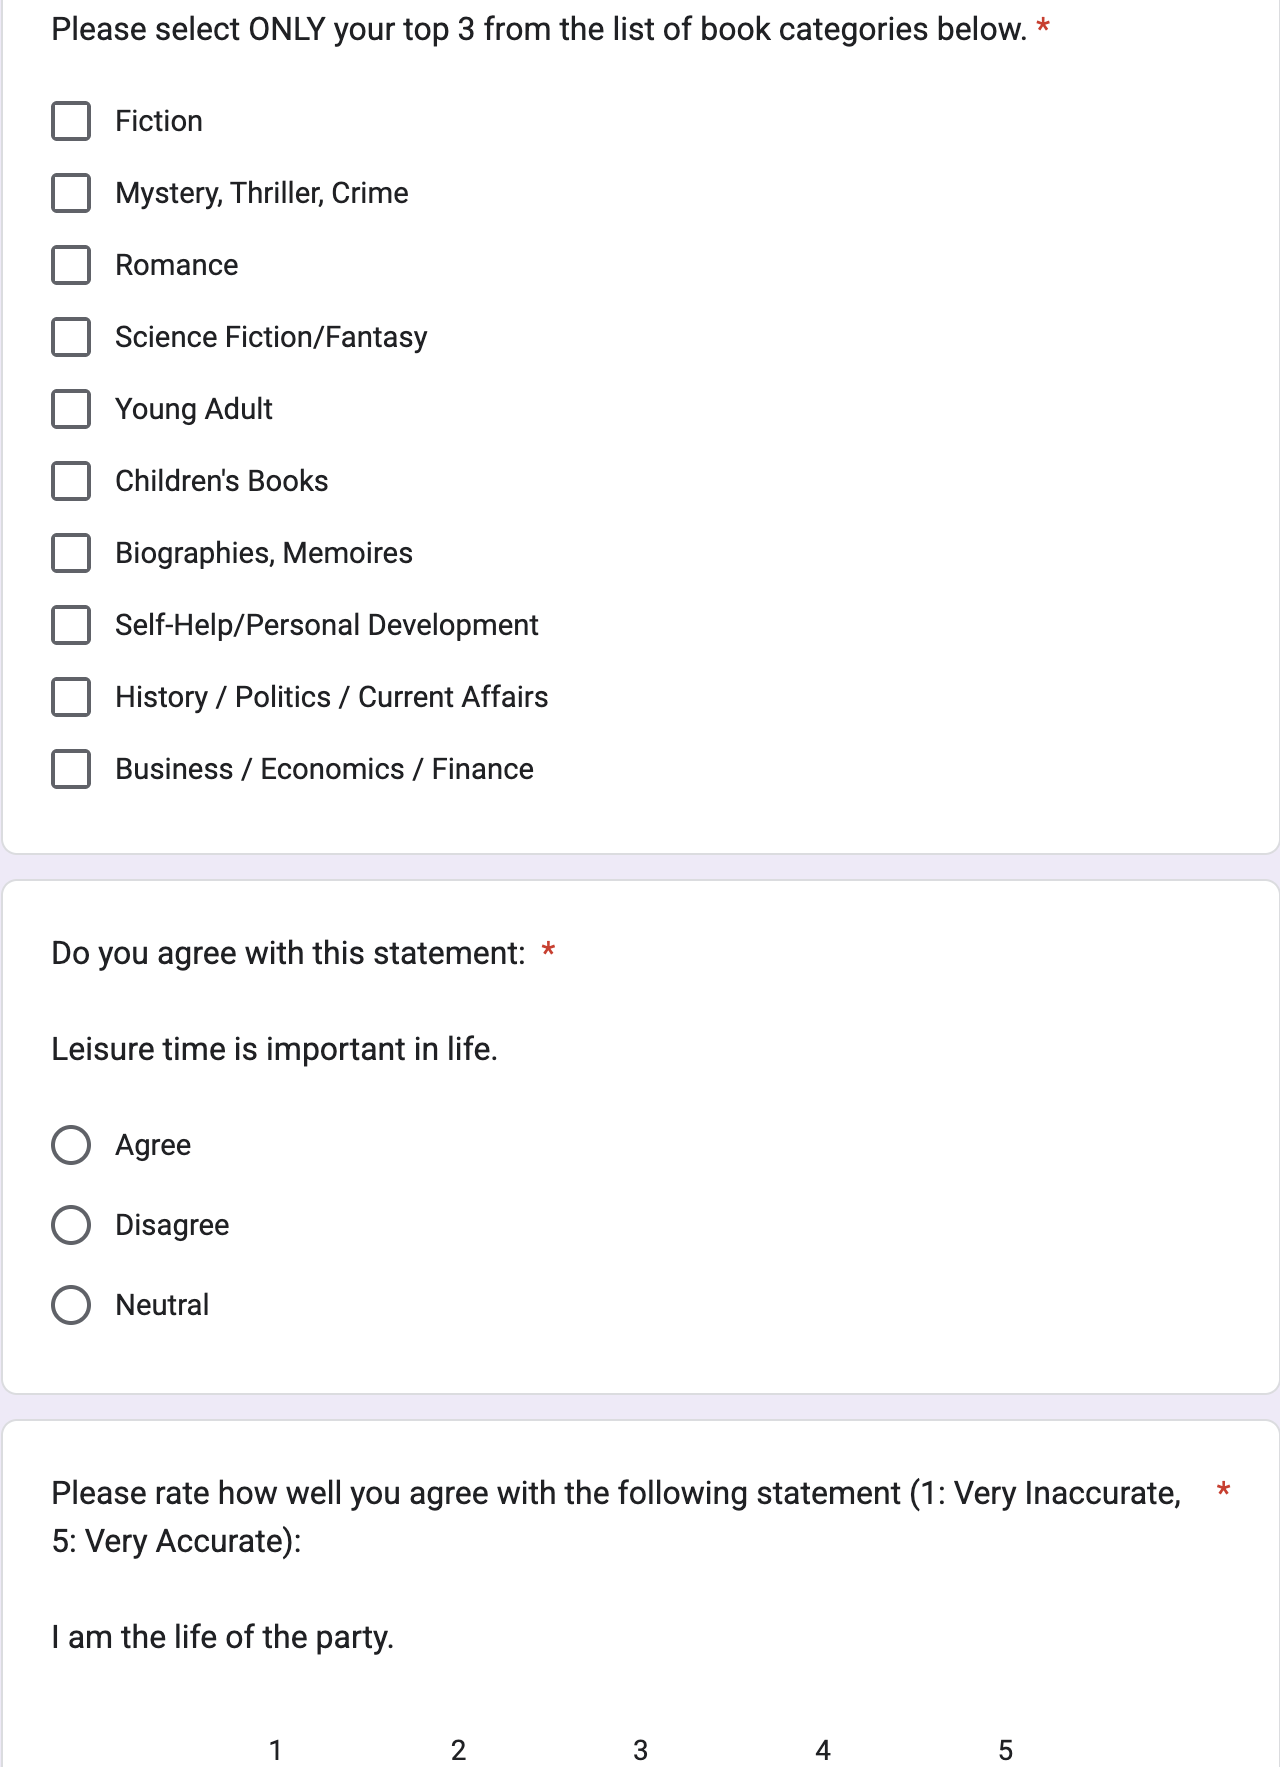Click 'I am the life of the party' text

[222, 1637]
